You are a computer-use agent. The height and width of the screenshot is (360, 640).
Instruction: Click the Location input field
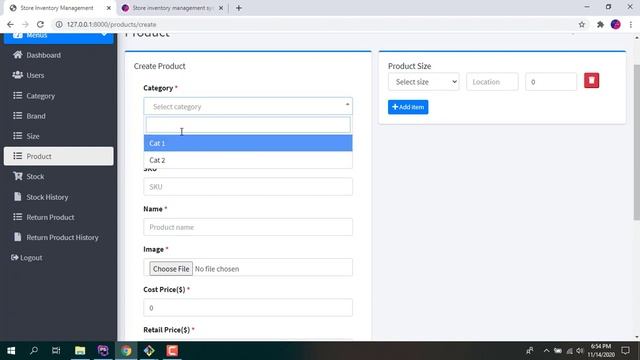492,82
